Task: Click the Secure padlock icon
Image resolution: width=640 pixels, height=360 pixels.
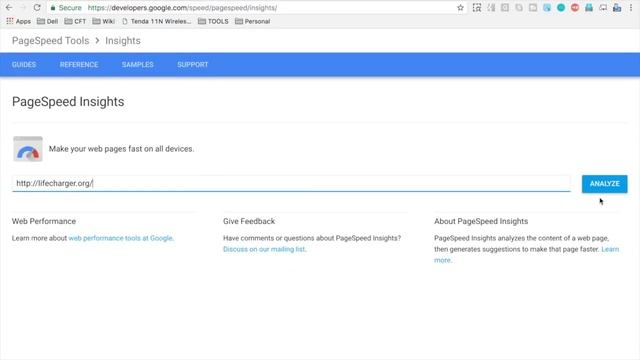Action: pos(53,8)
